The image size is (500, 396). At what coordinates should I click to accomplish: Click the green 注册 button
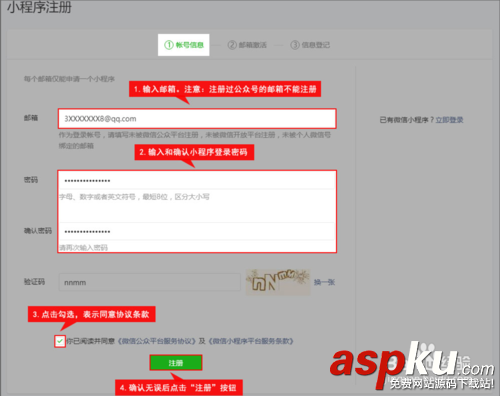point(176,363)
